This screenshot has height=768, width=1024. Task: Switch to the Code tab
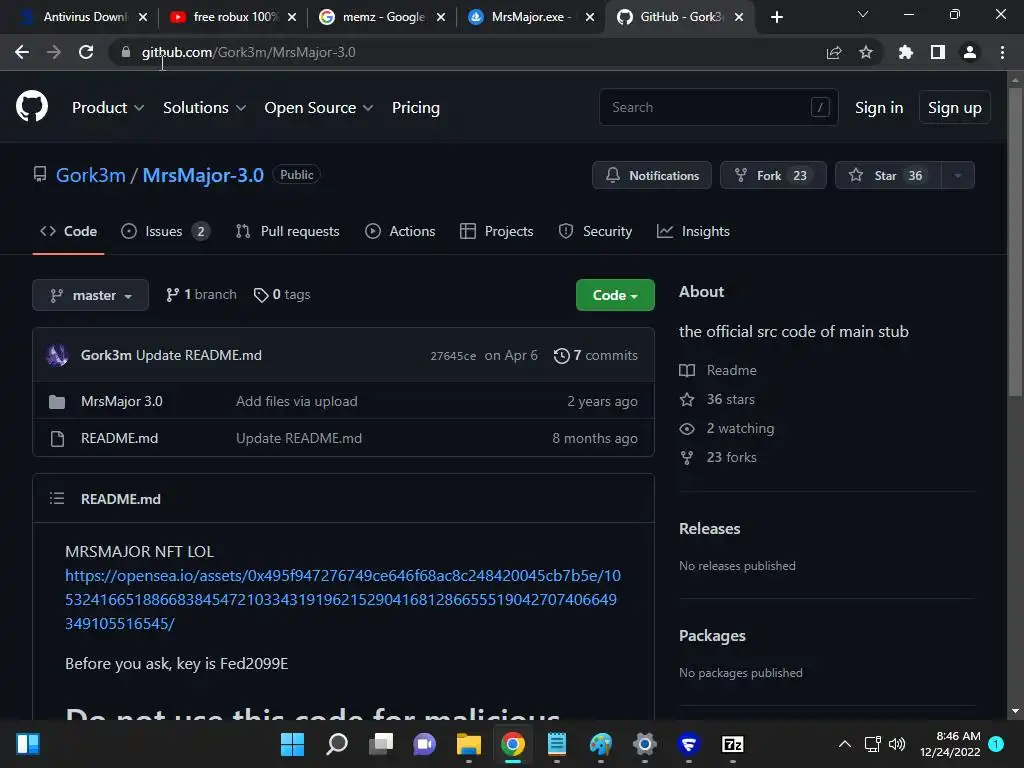point(68,231)
